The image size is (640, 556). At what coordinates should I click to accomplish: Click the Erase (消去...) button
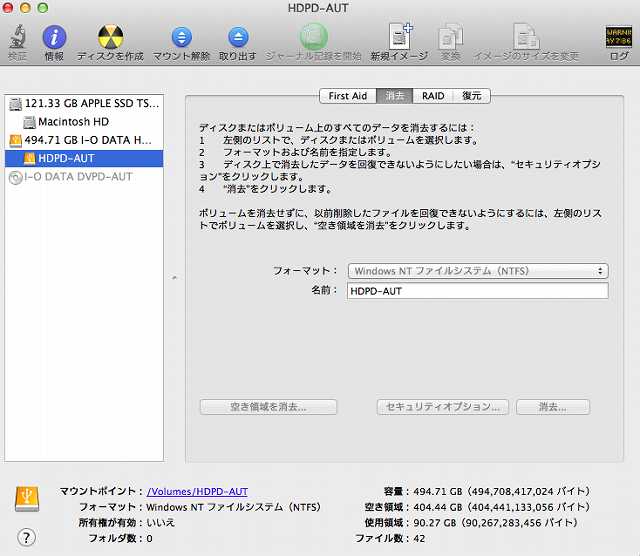pyautogui.click(x=553, y=407)
